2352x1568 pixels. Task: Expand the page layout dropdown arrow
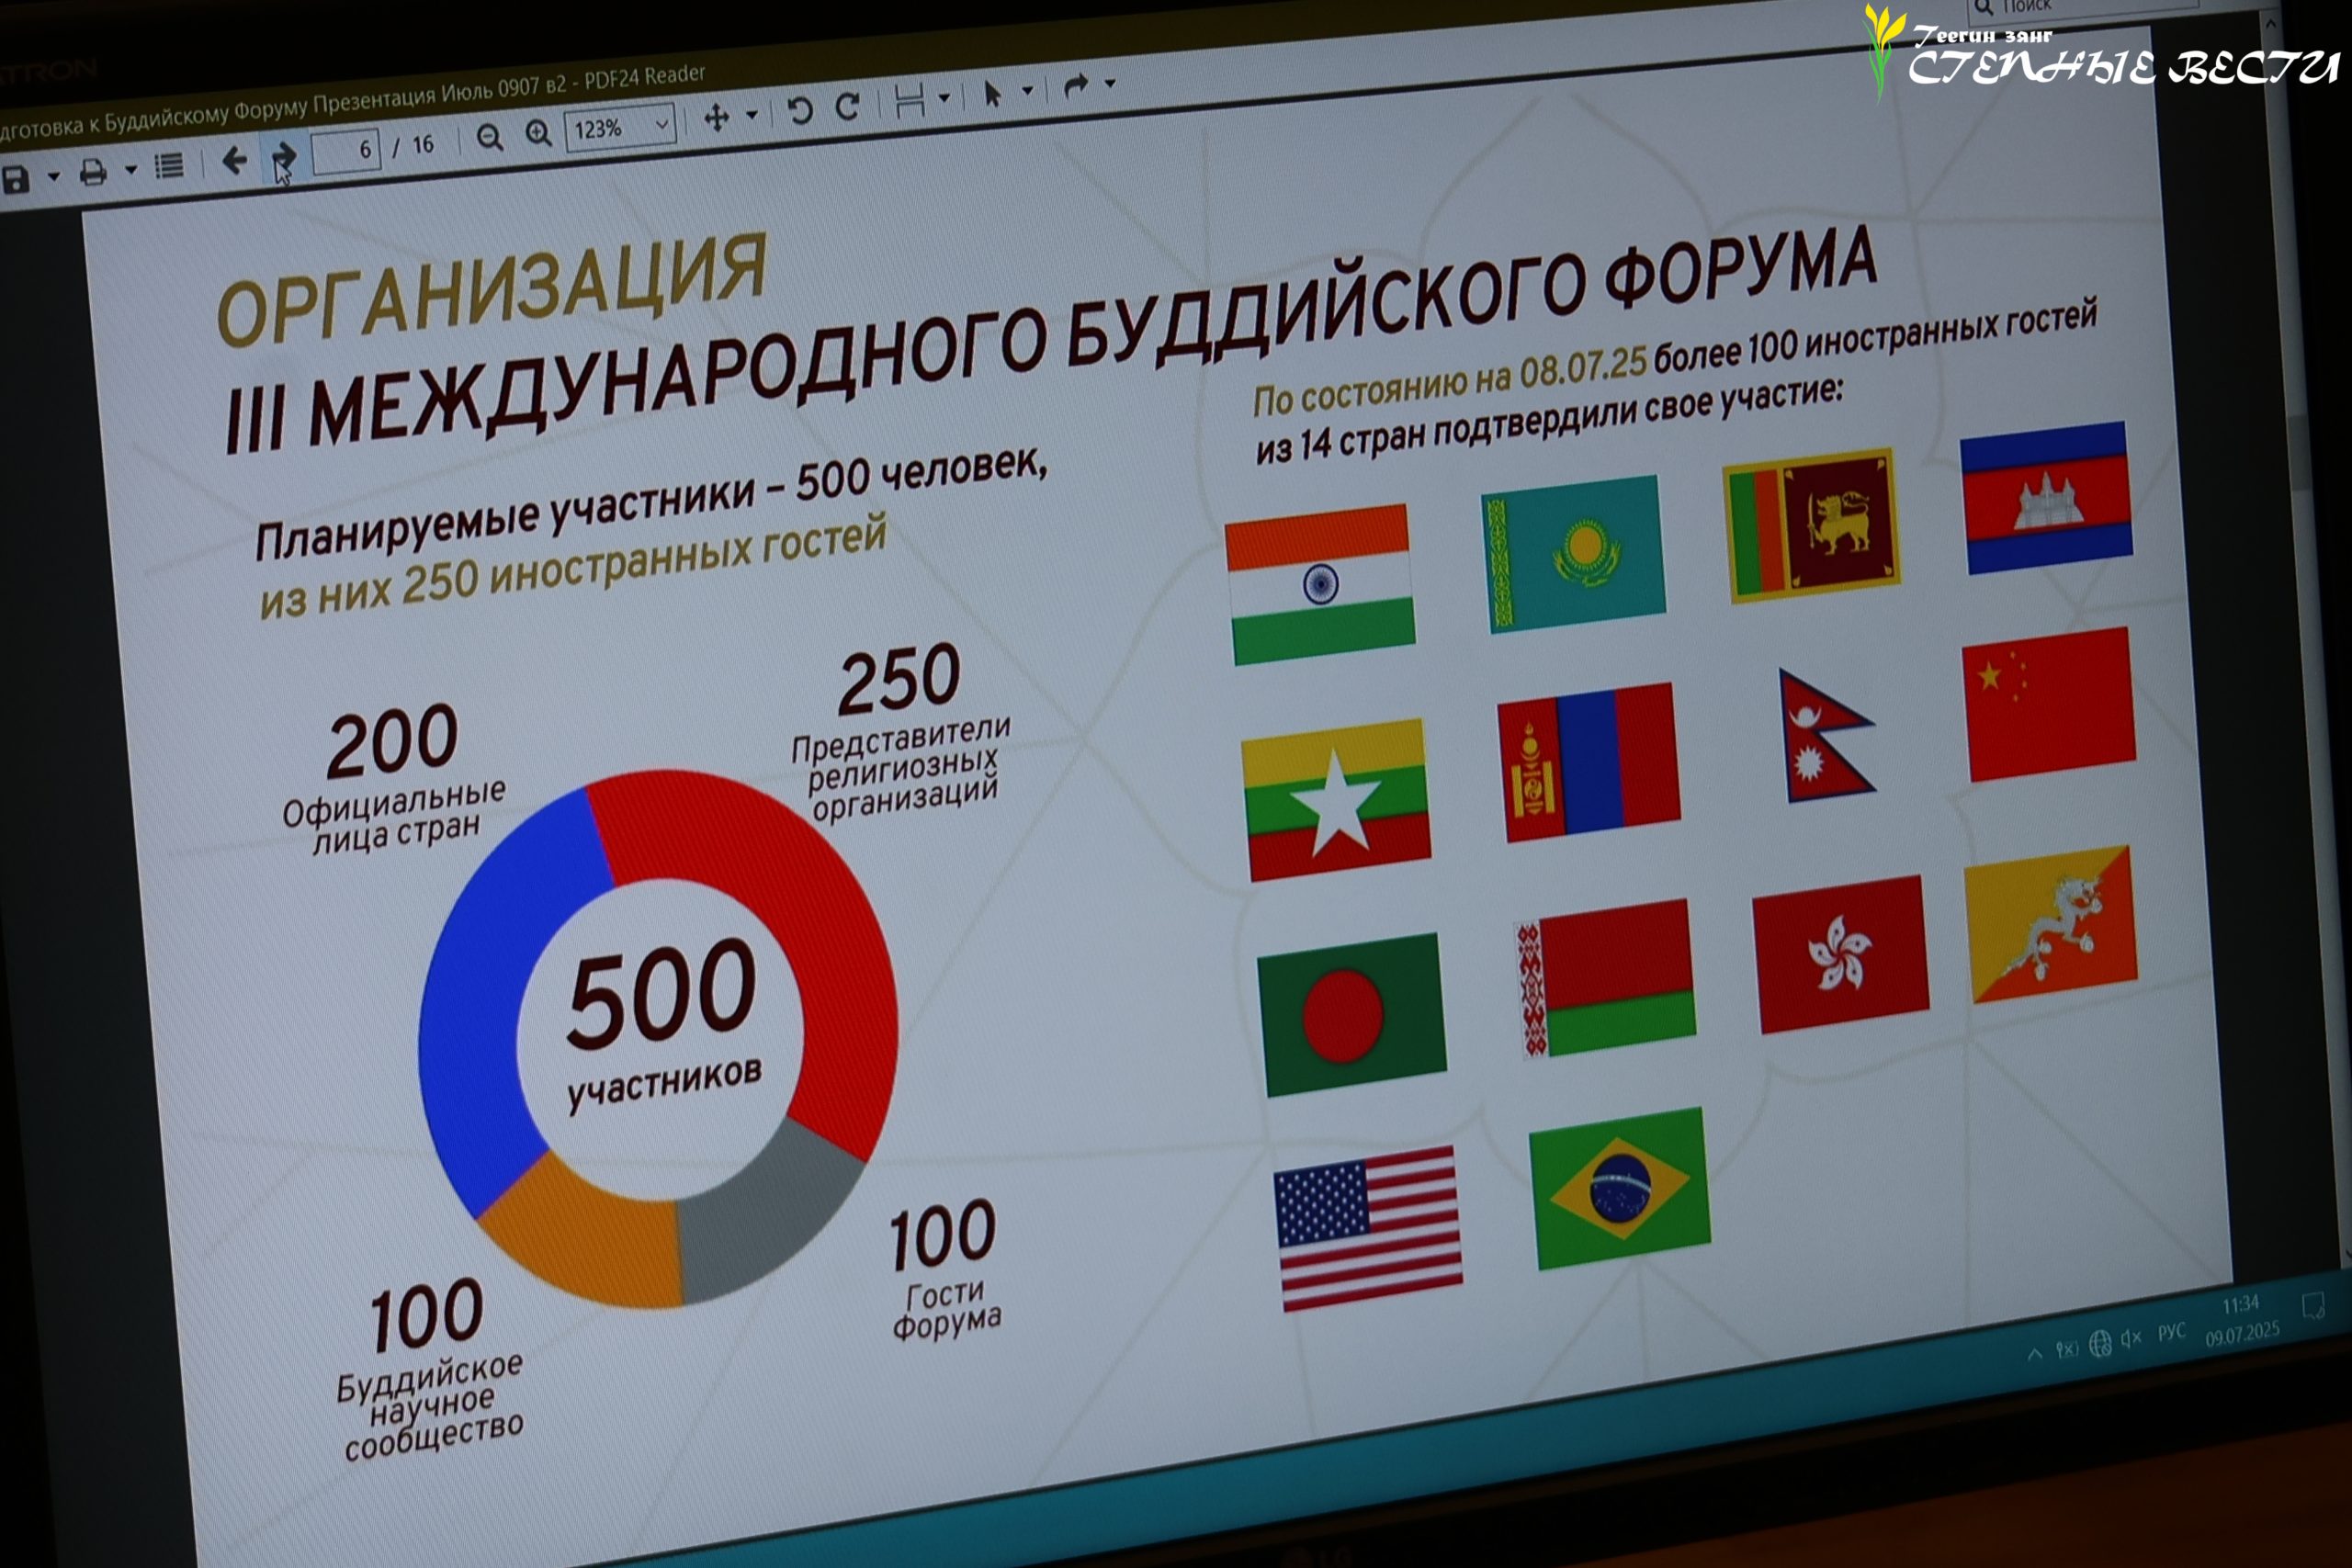click(x=944, y=97)
